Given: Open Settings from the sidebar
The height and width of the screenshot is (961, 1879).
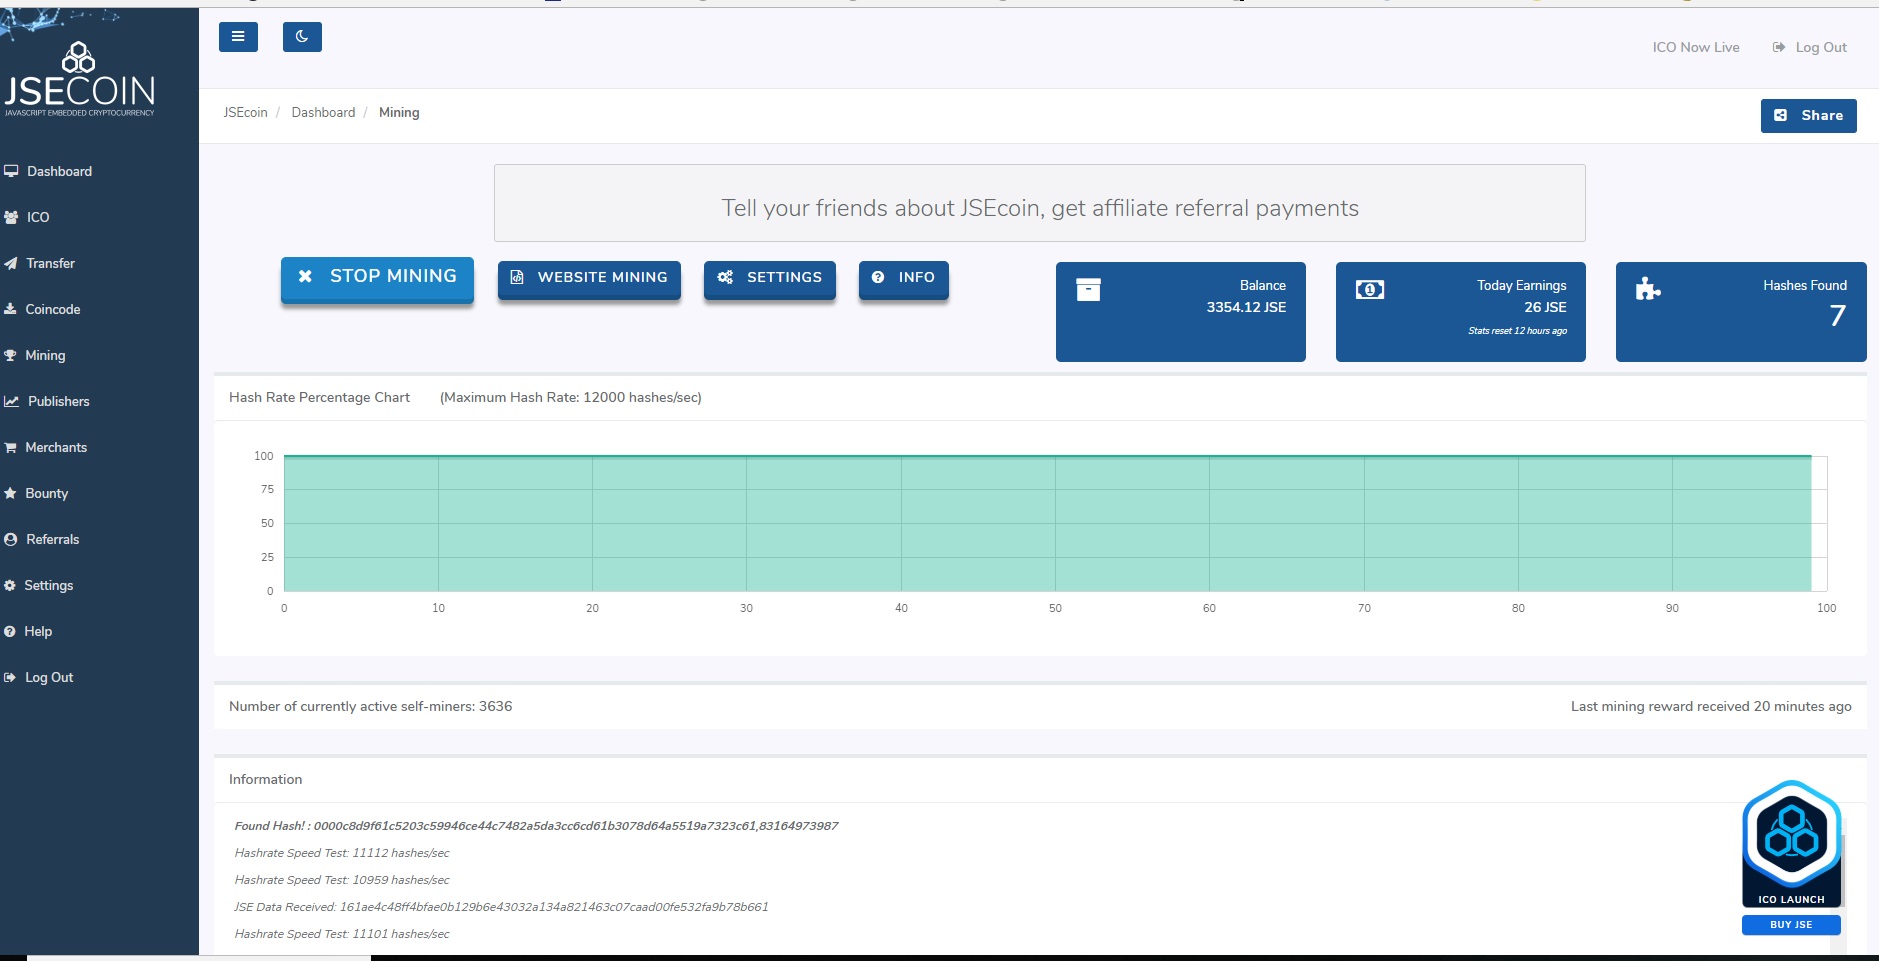Looking at the screenshot, I should coord(48,585).
